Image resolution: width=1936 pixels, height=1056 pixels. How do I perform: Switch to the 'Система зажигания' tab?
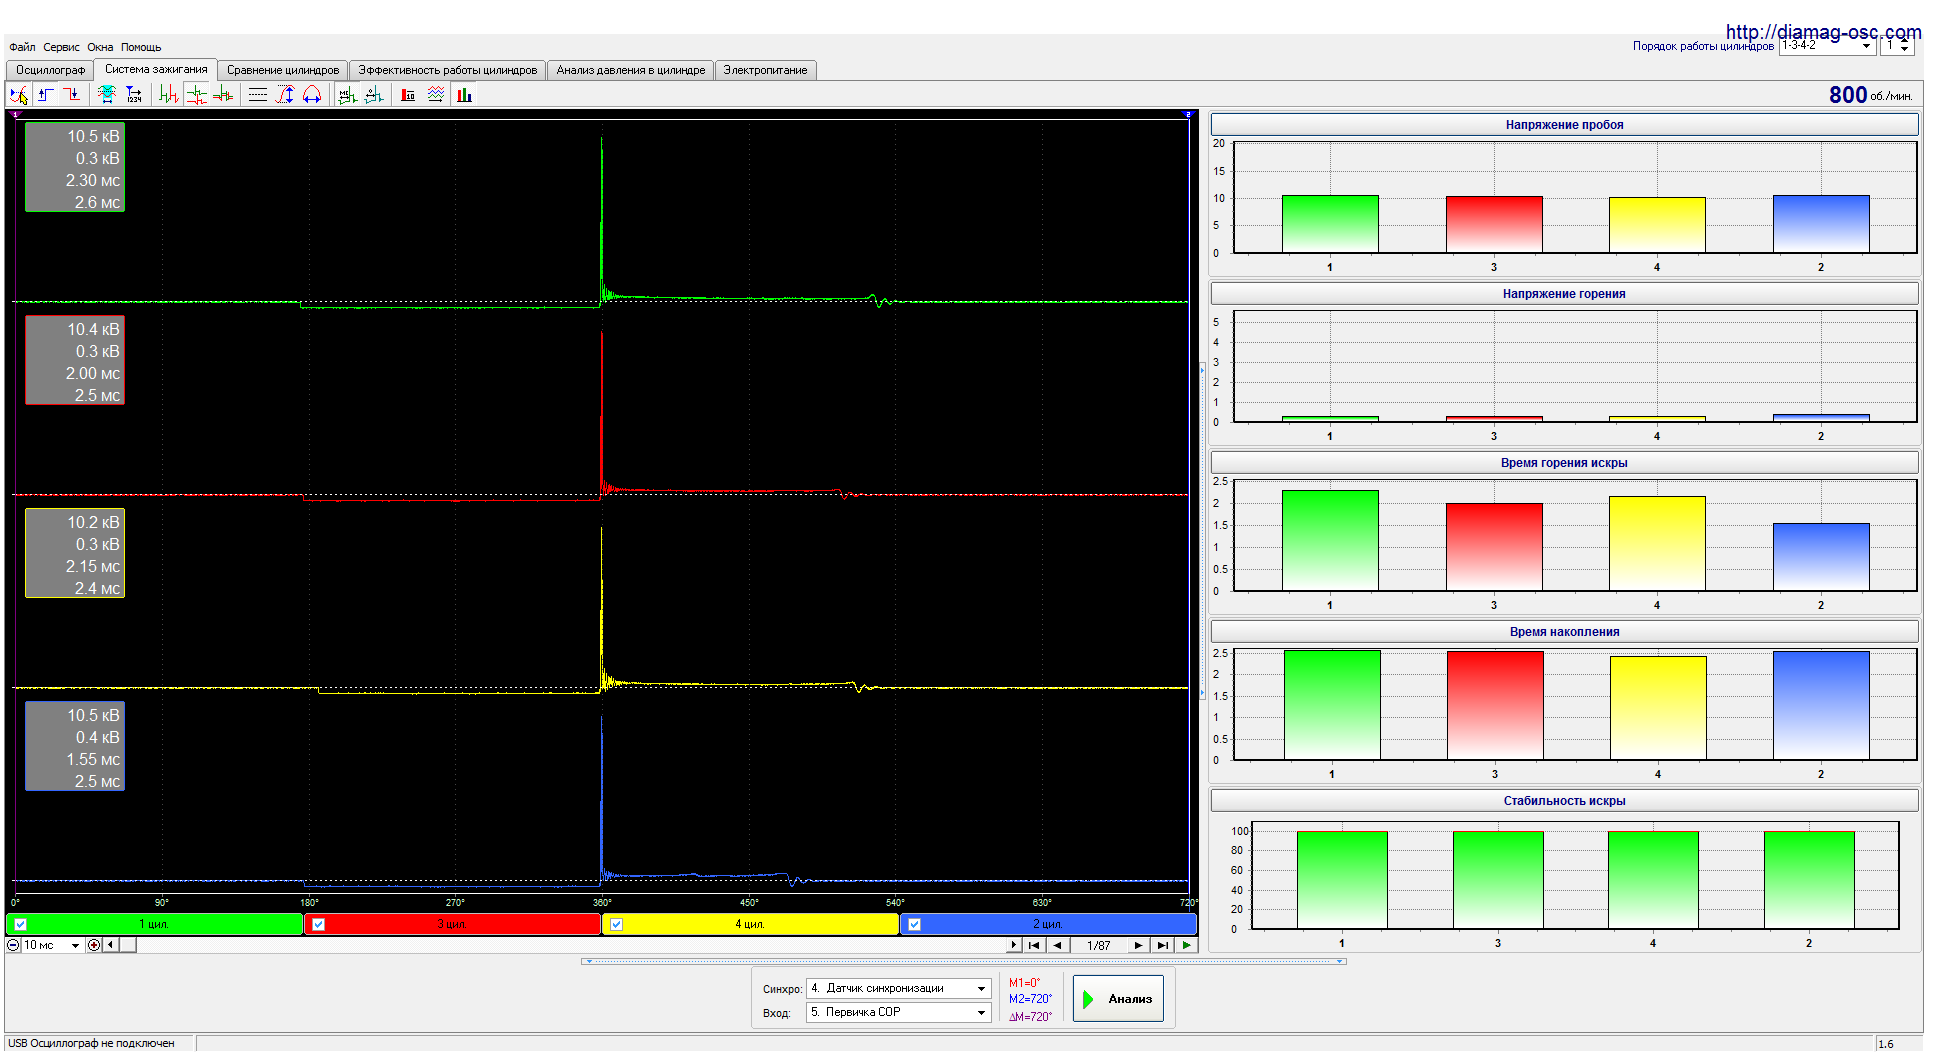(156, 69)
